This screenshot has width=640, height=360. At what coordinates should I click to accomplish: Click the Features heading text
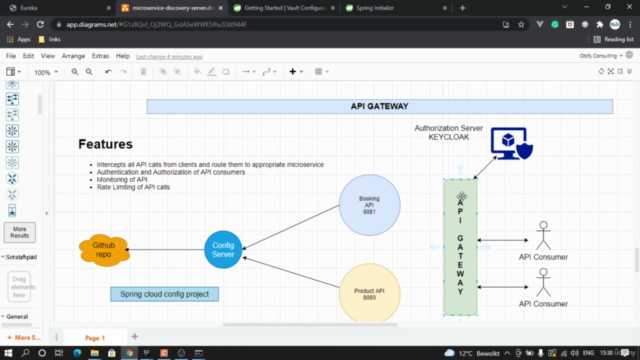click(105, 144)
